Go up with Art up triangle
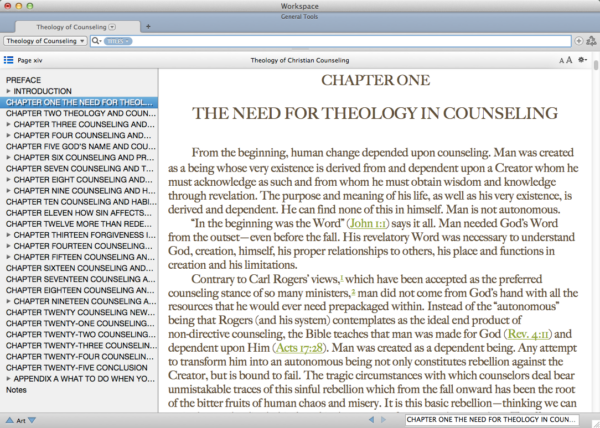Image resolution: width=600 pixels, height=428 pixels. 10,420
